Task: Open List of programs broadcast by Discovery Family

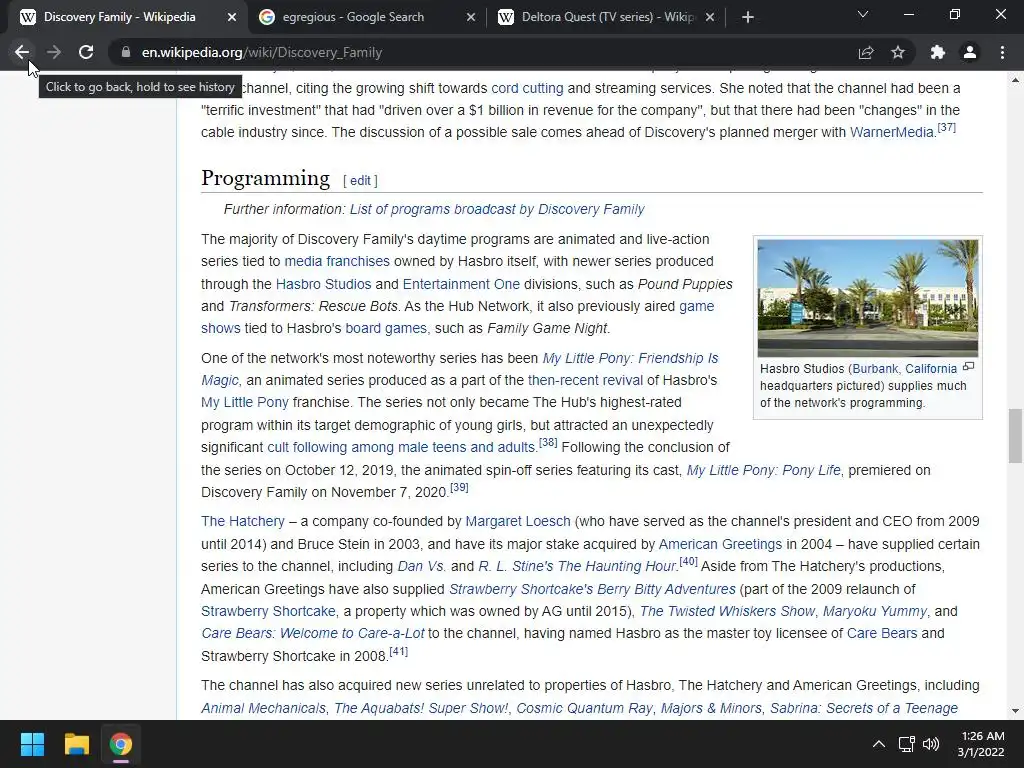Action: 497,209
